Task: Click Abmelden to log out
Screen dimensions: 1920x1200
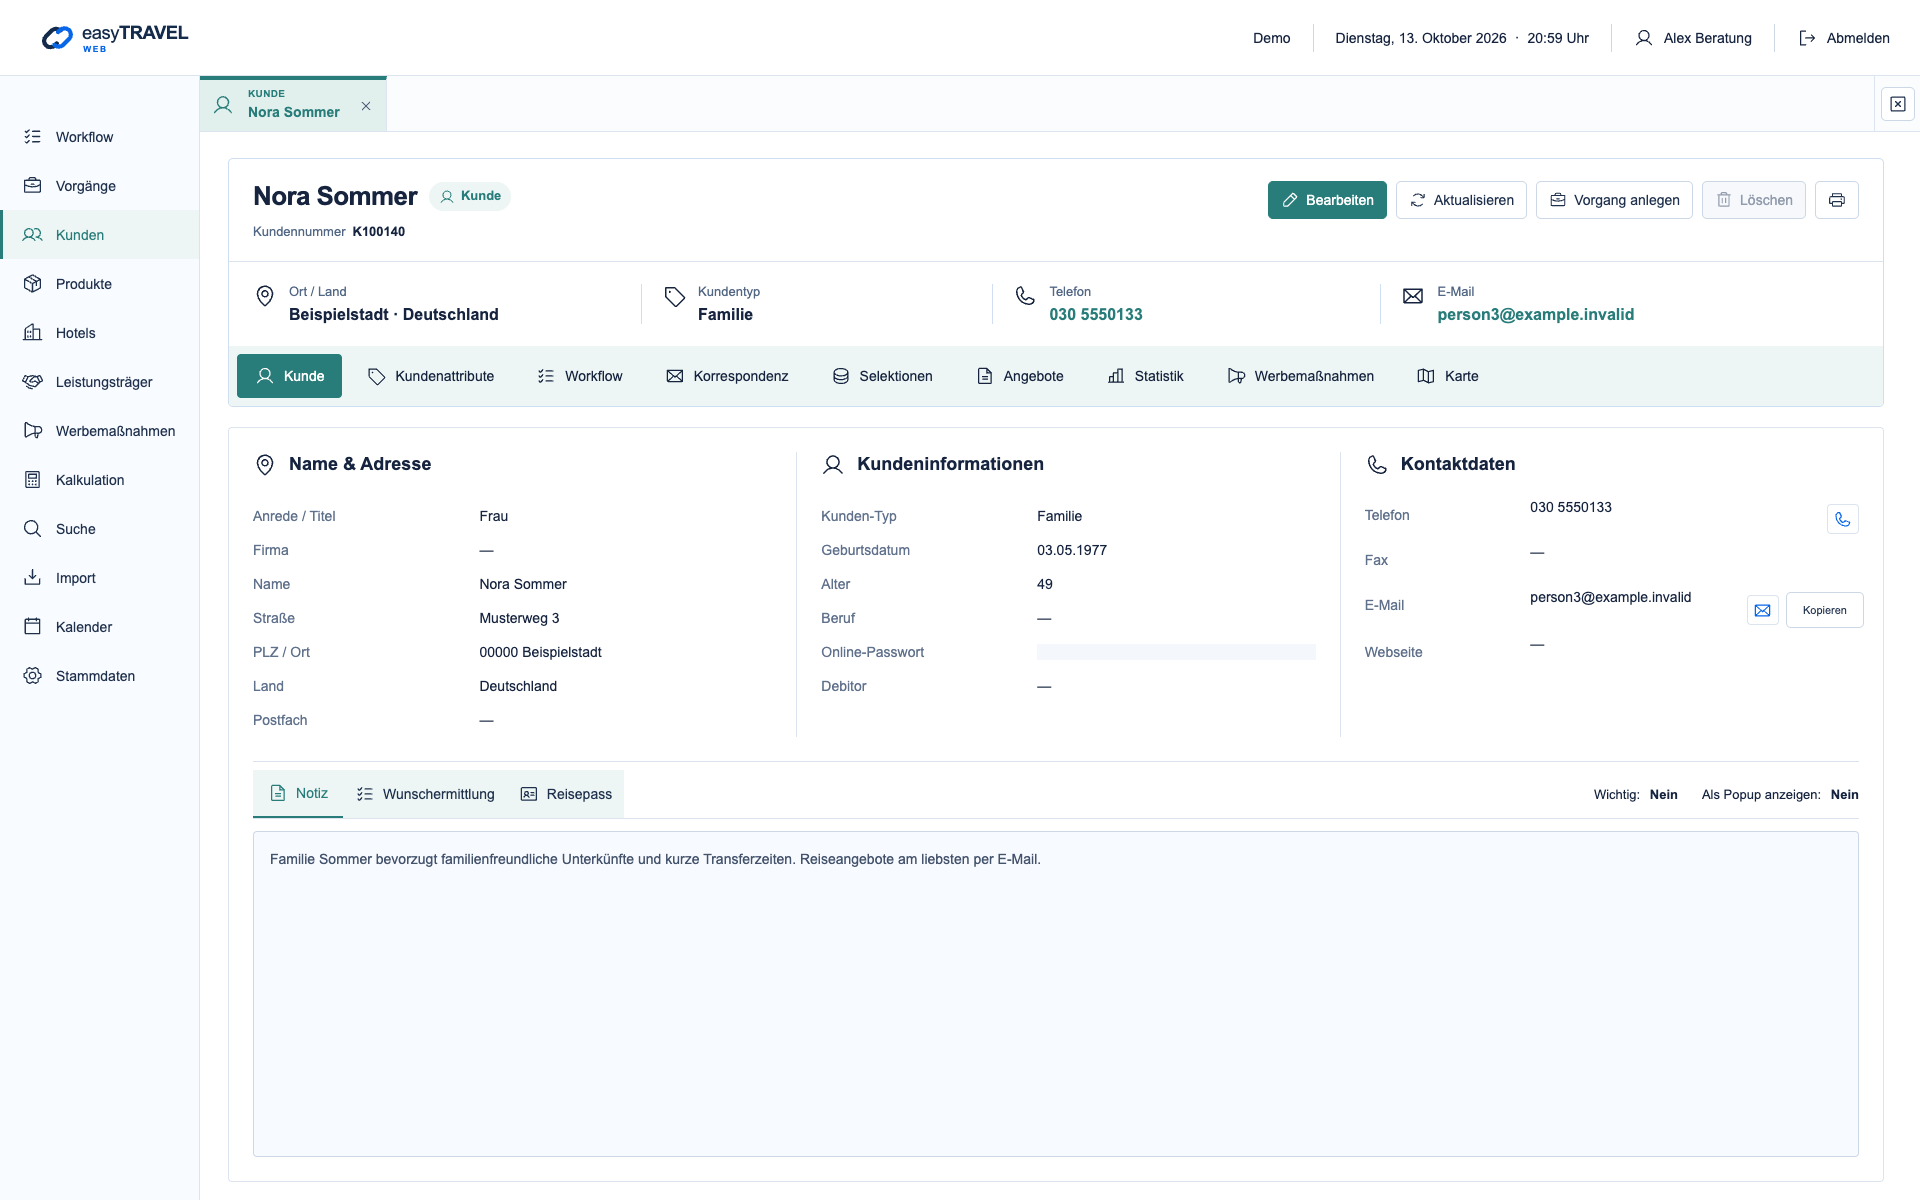Action: tap(1844, 38)
